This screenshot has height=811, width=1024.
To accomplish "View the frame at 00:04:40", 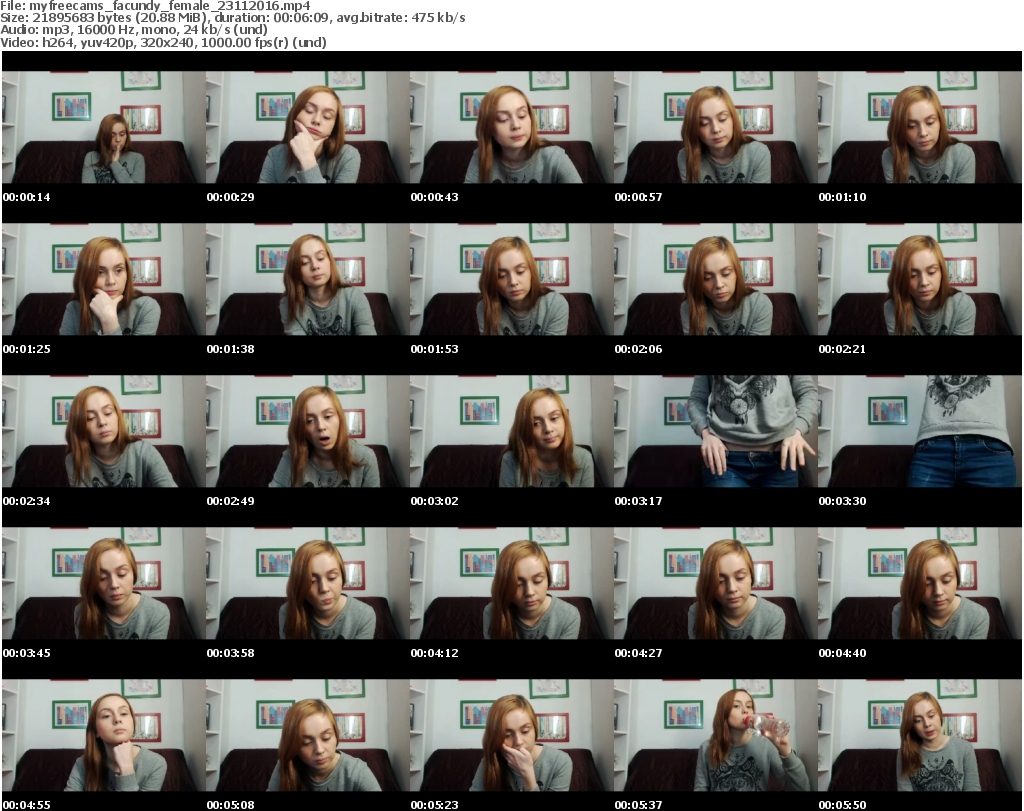I will coord(920,584).
